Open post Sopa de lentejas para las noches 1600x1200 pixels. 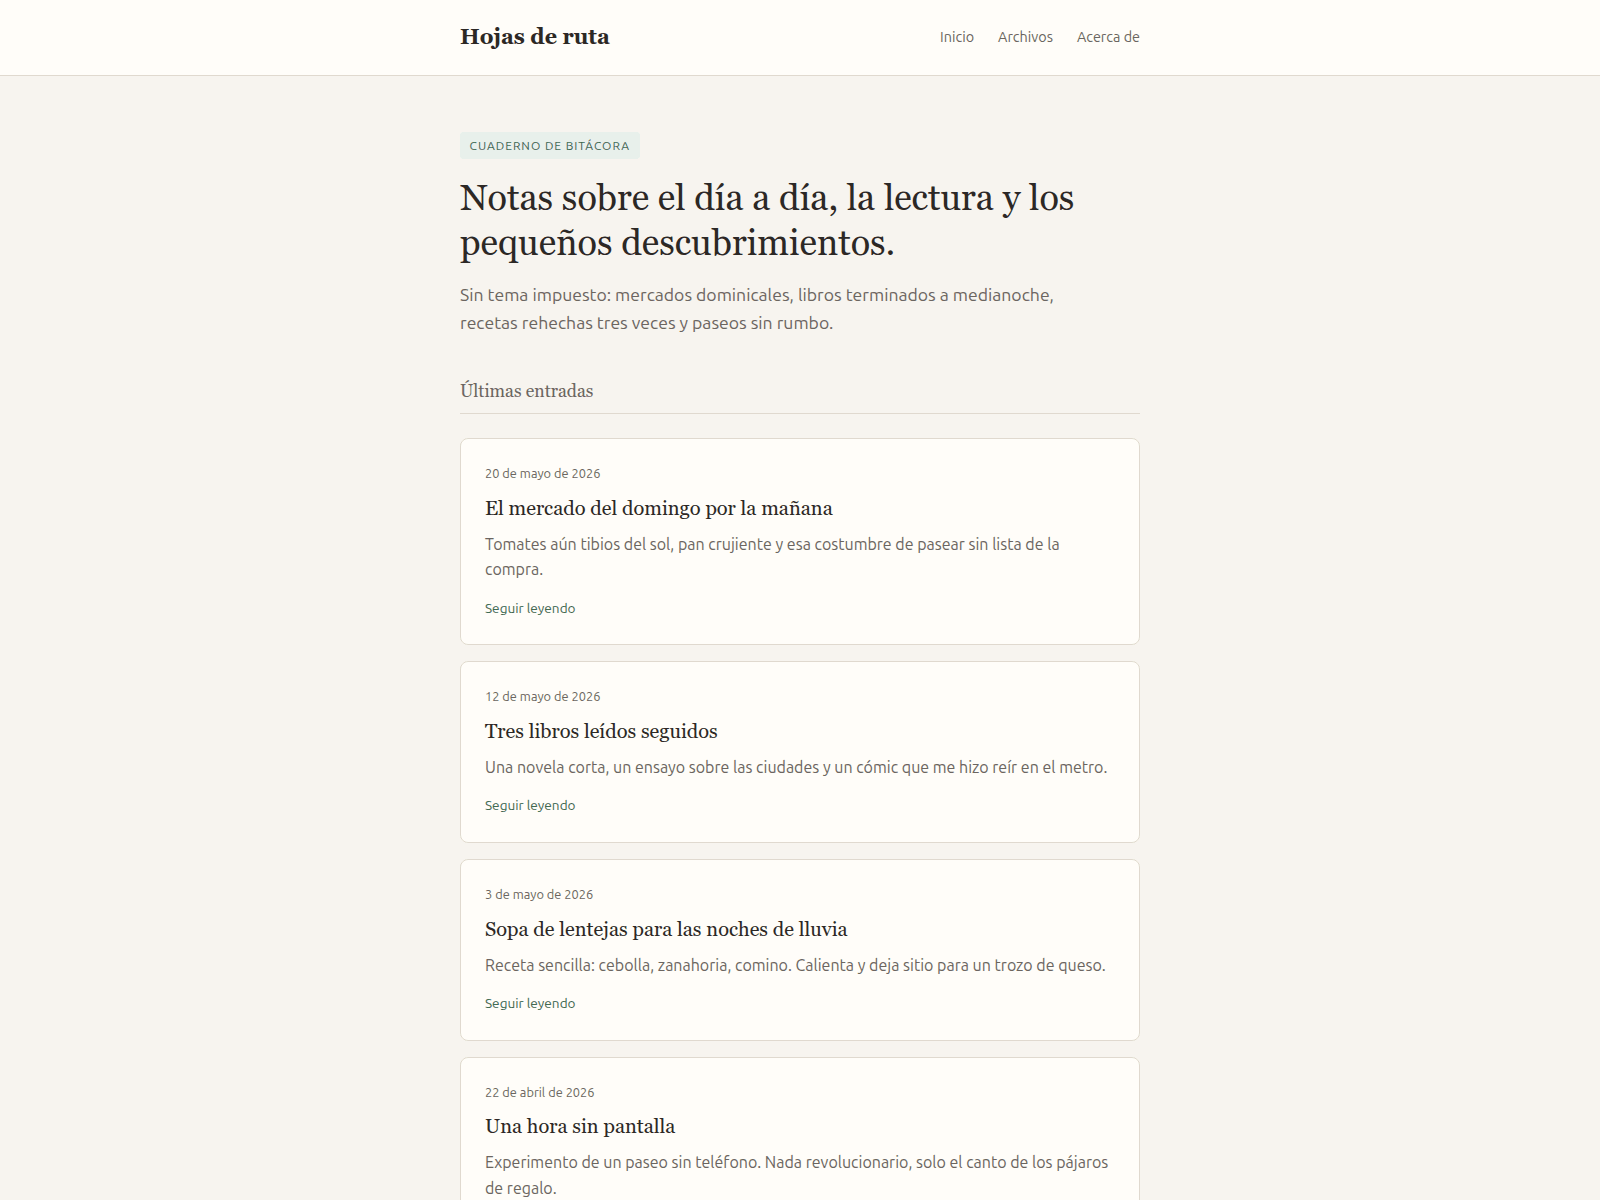666,929
